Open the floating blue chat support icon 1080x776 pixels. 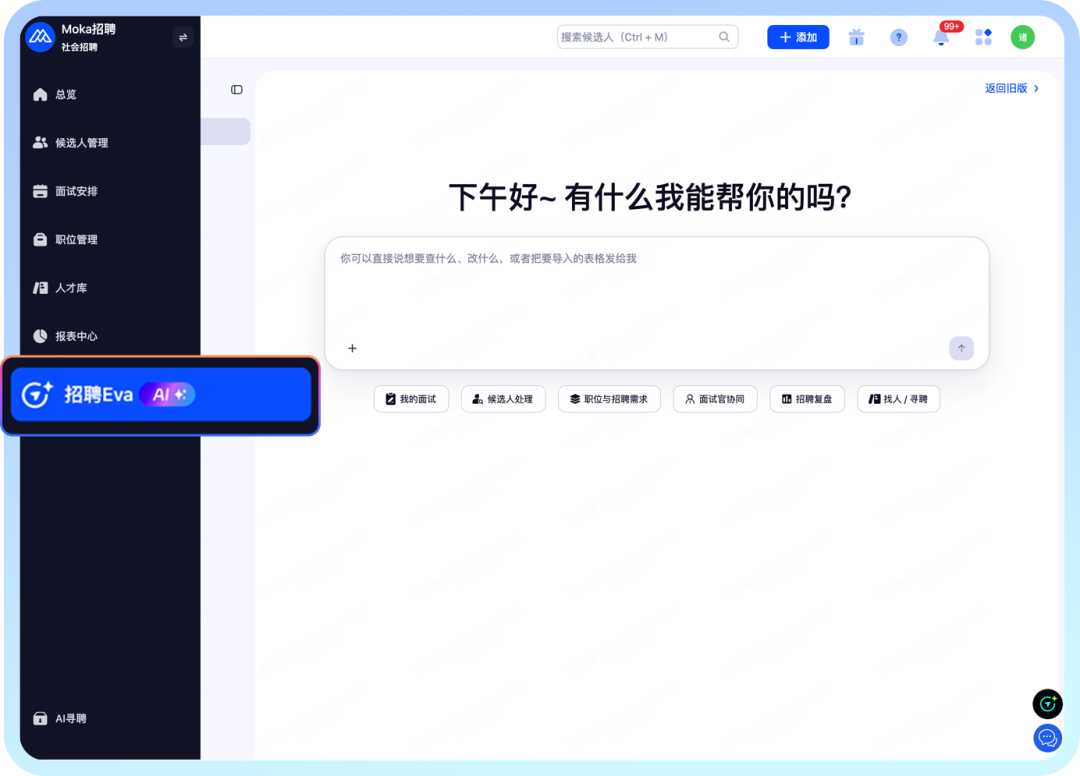[x=1047, y=738]
